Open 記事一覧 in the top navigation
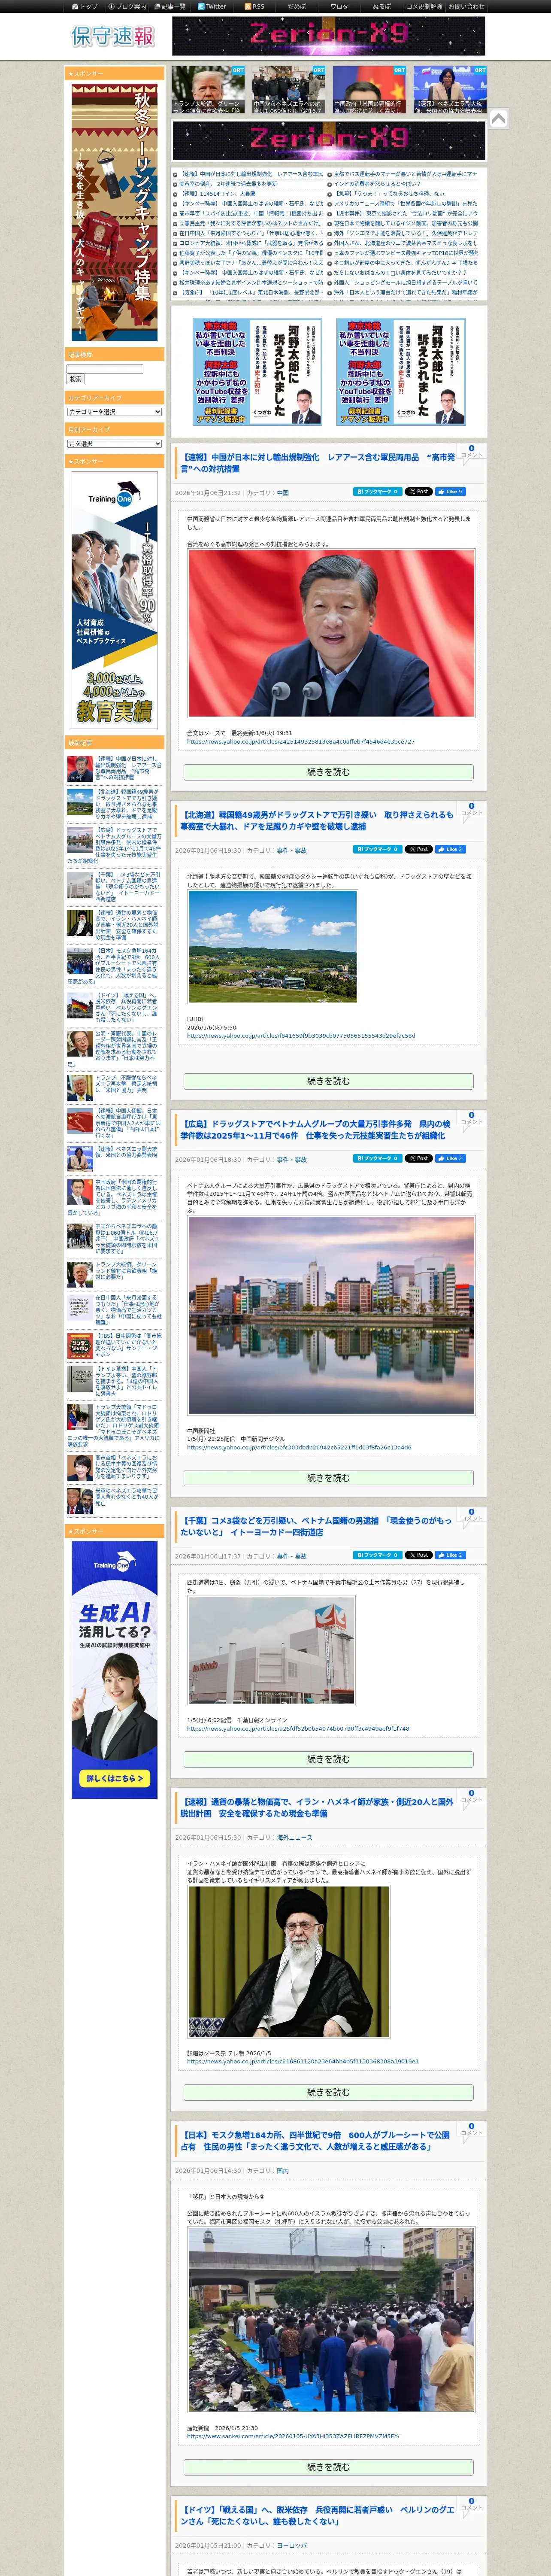 (x=171, y=6)
